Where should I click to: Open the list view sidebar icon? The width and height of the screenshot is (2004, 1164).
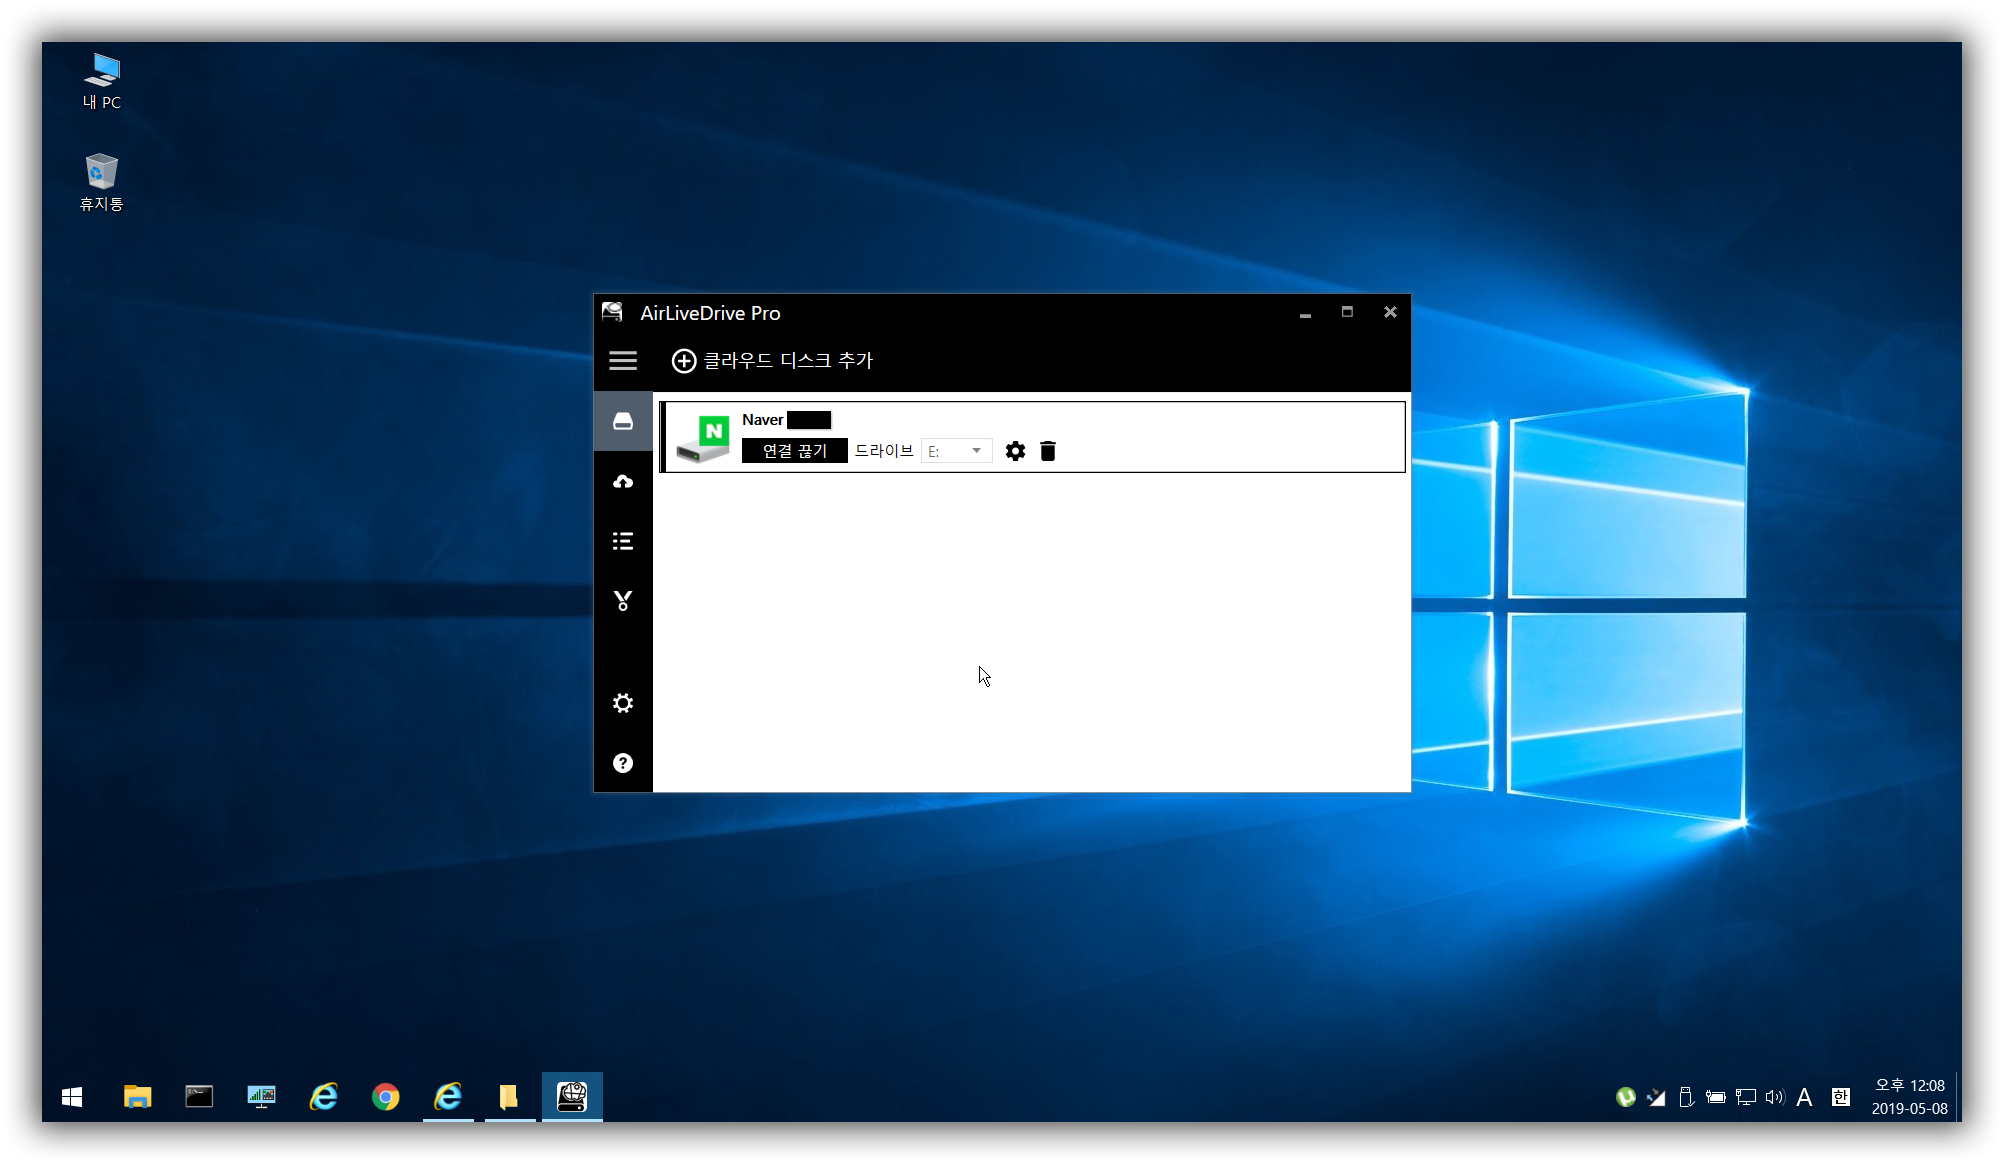coord(623,542)
